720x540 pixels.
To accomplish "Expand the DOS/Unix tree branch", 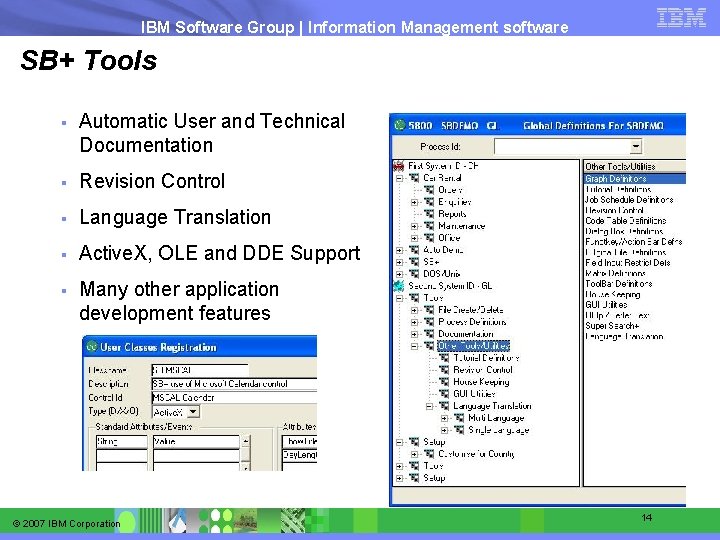I will coord(399,274).
